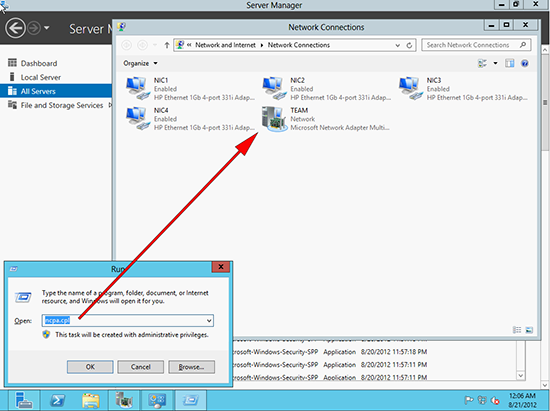This screenshot has width=550, height=411.
Task: Select the NIC1 network adapter icon
Action: tap(136, 88)
